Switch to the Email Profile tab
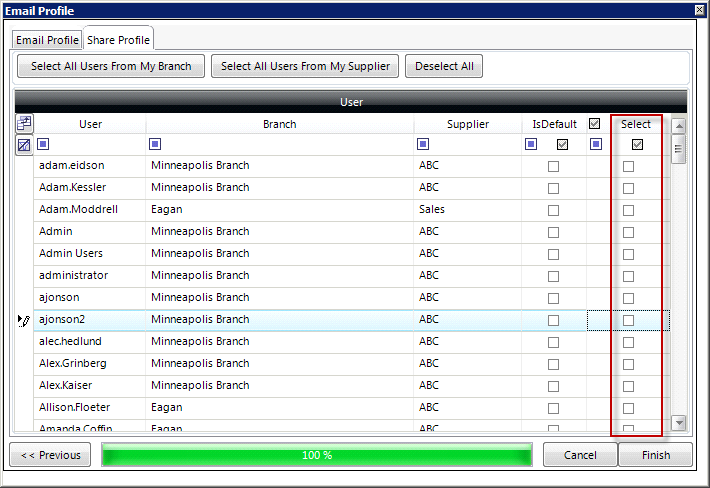The image size is (710, 488). click(46, 40)
